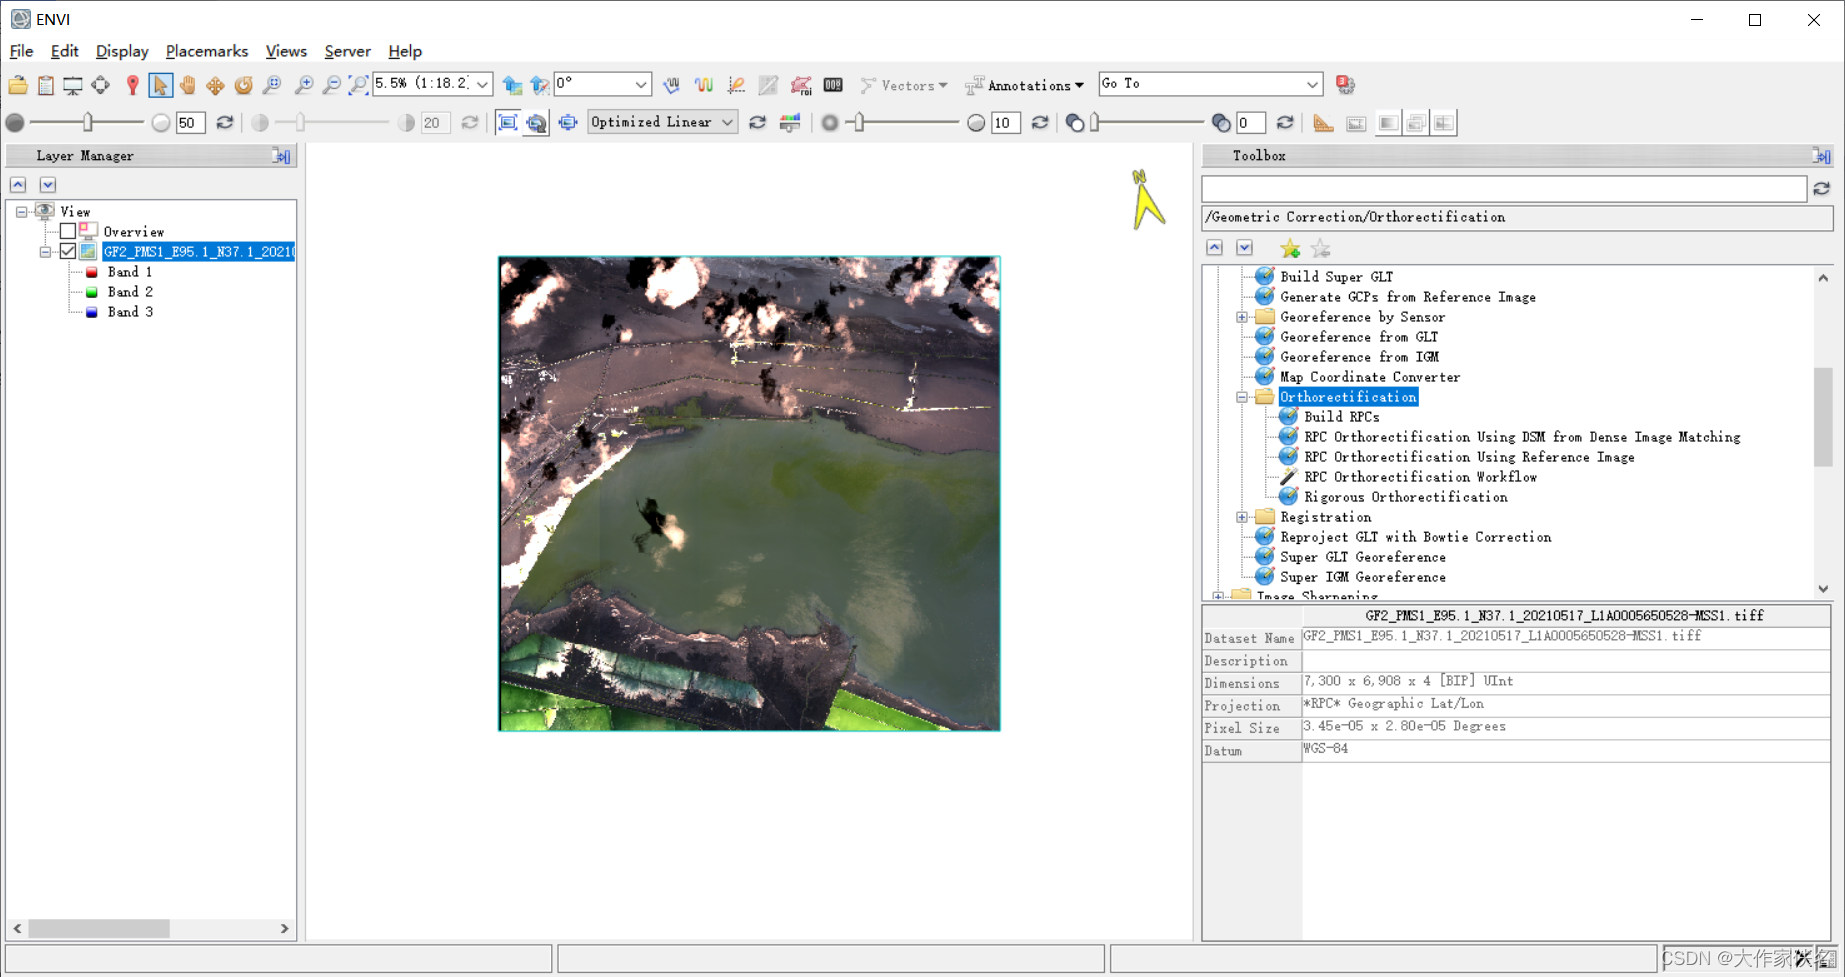Screen dimensions: 1845x977
Task: Open the Display menu
Action: [x=122, y=51]
